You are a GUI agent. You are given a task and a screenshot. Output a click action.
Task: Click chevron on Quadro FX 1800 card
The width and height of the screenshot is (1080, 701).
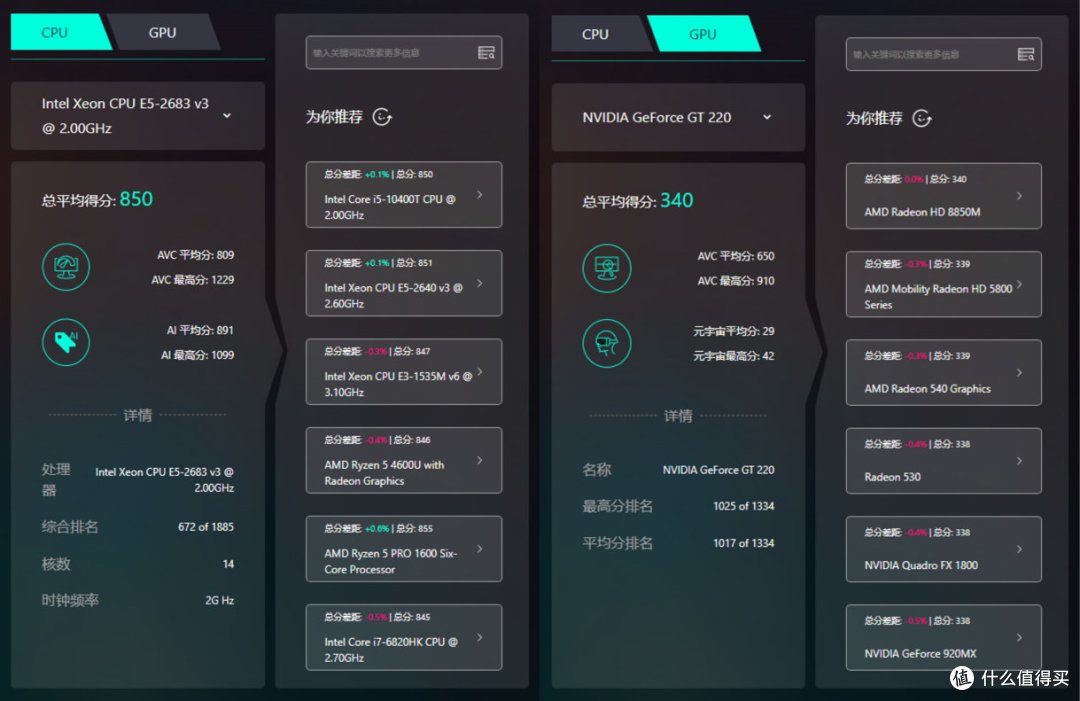[x=1019, y=549]
